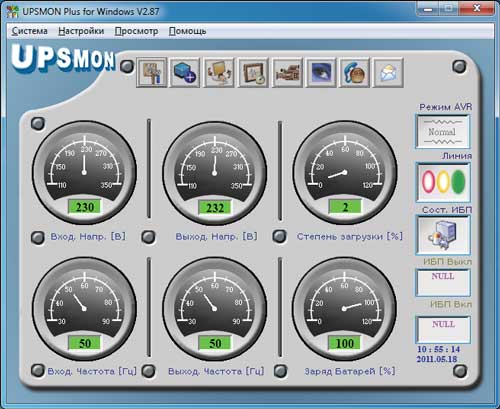
Task: Click the load level gauge showing 2
Action: coord(345,172)
